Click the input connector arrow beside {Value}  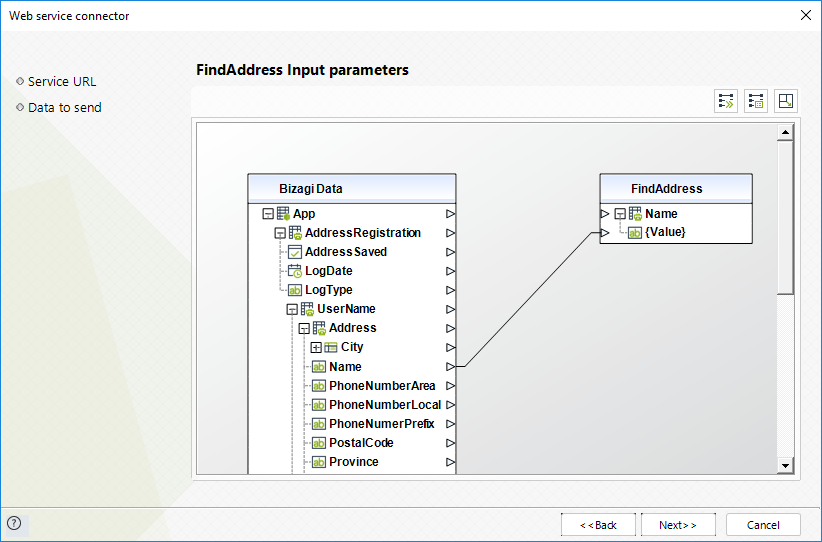[605, 232]
